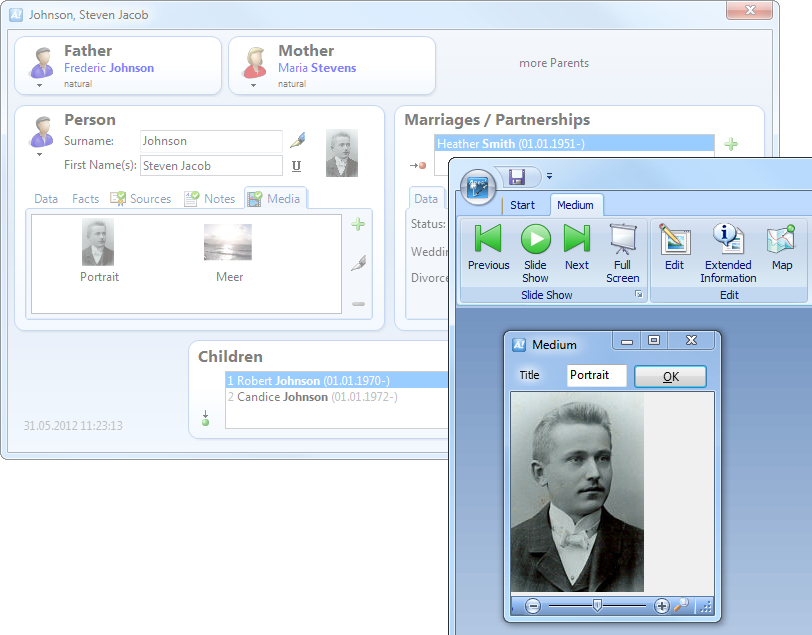Expand the Father person icon dropdown
The height and width of the screenshot is (635, 812).
click(x=41, y=85)
